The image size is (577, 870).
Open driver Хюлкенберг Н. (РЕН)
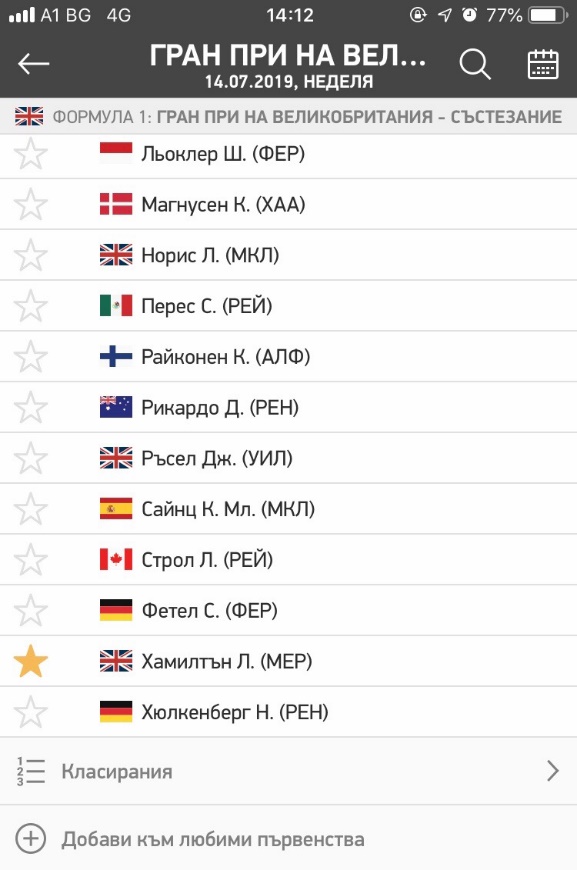288,712
